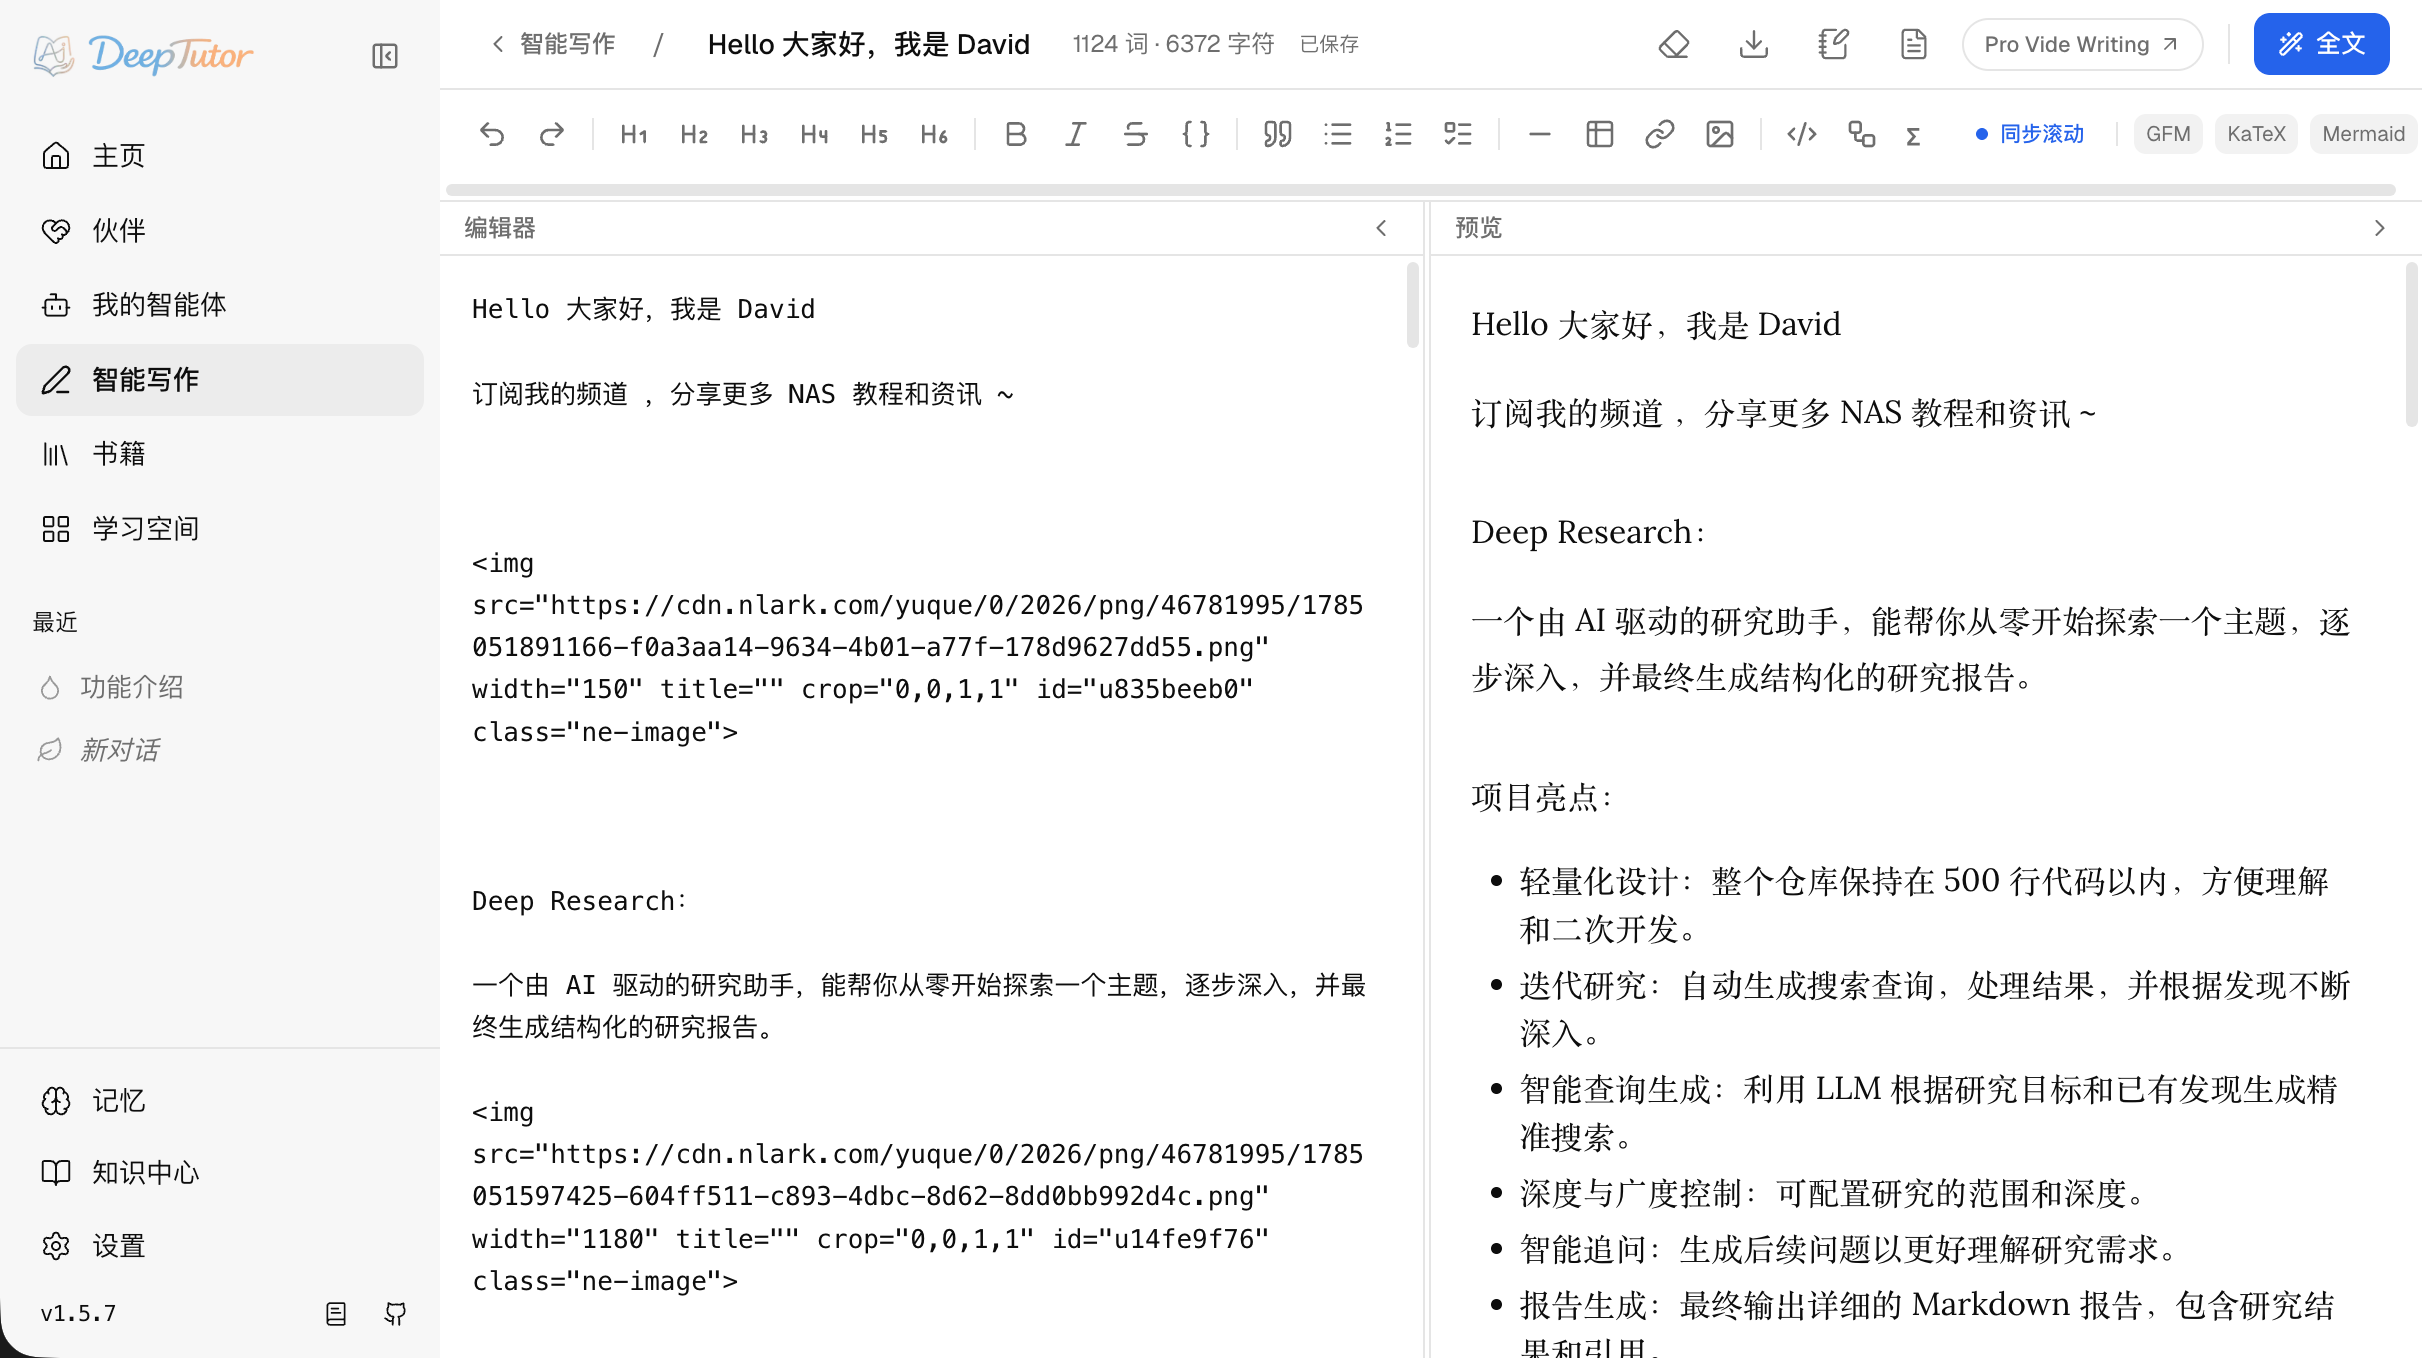Click the editor vertical scrollbar
2422x1358 pixels.
coord(1413,304)
